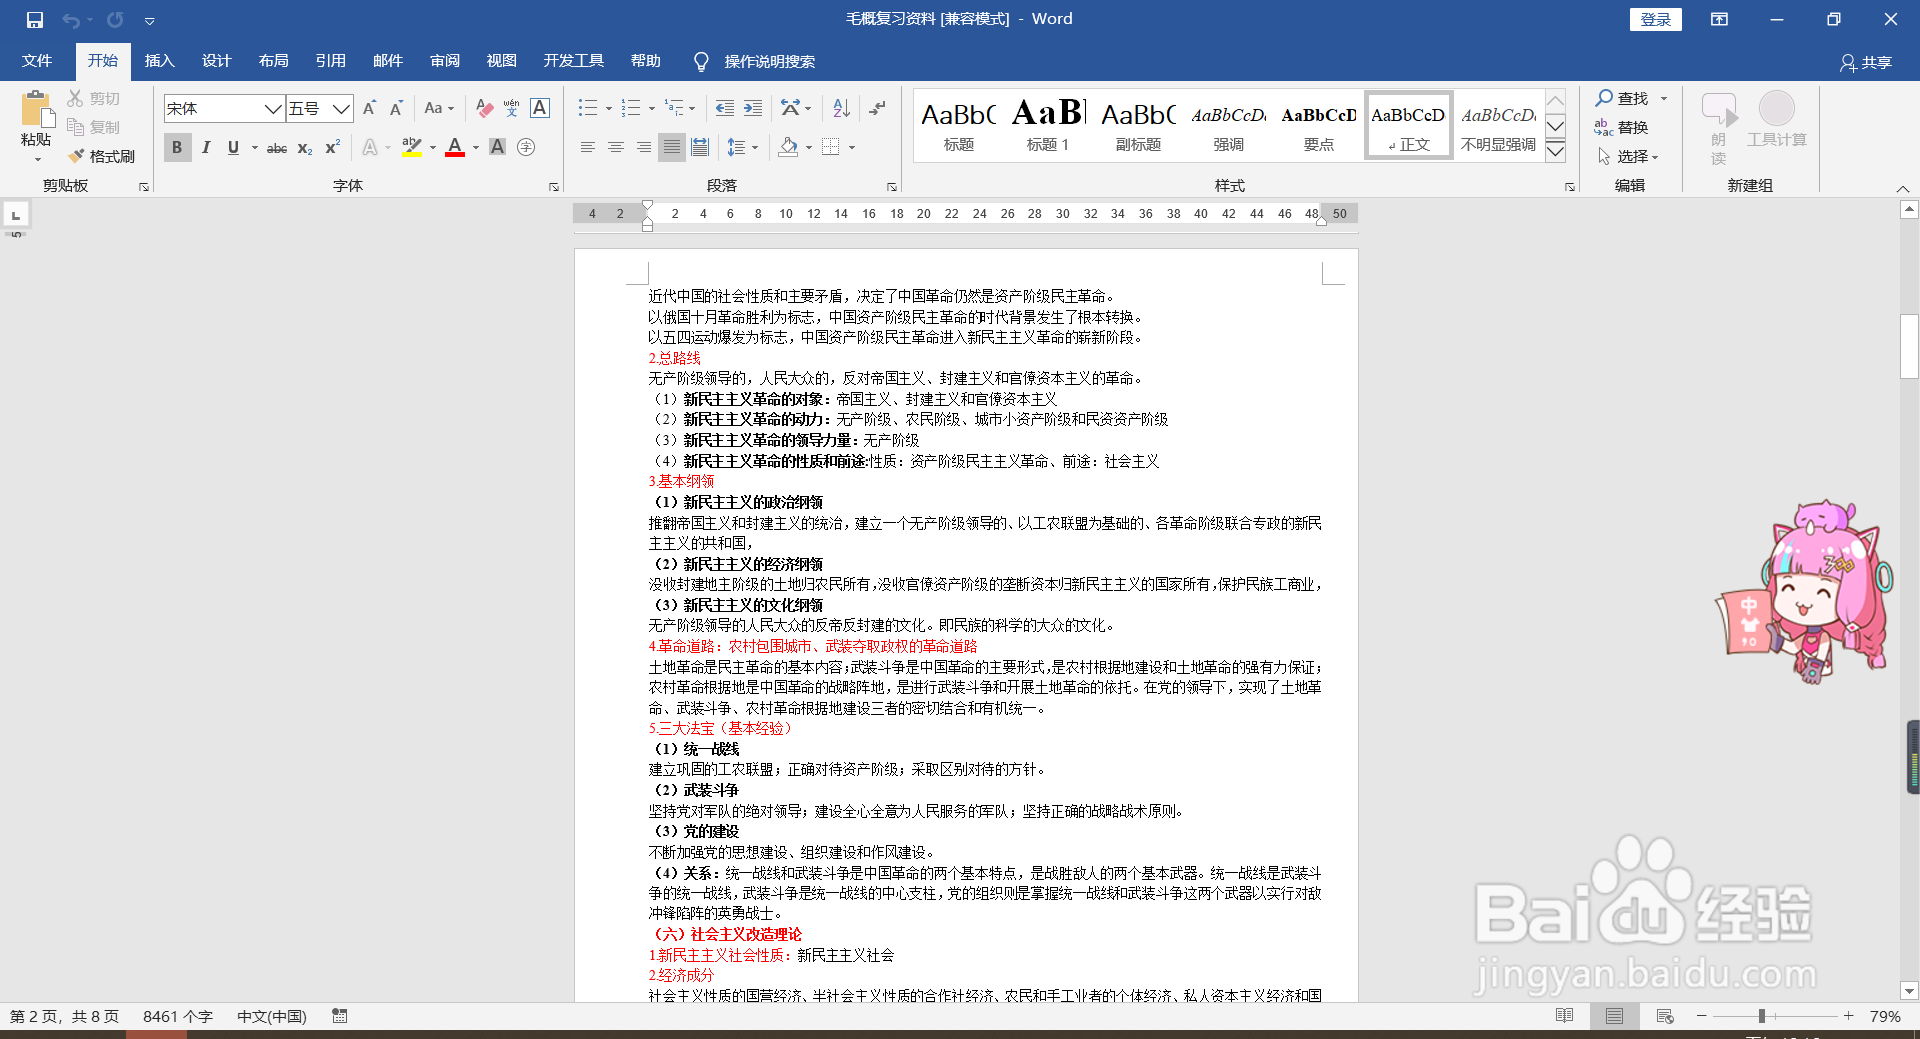Toggle bold formatting

click(x=176, y=147)
